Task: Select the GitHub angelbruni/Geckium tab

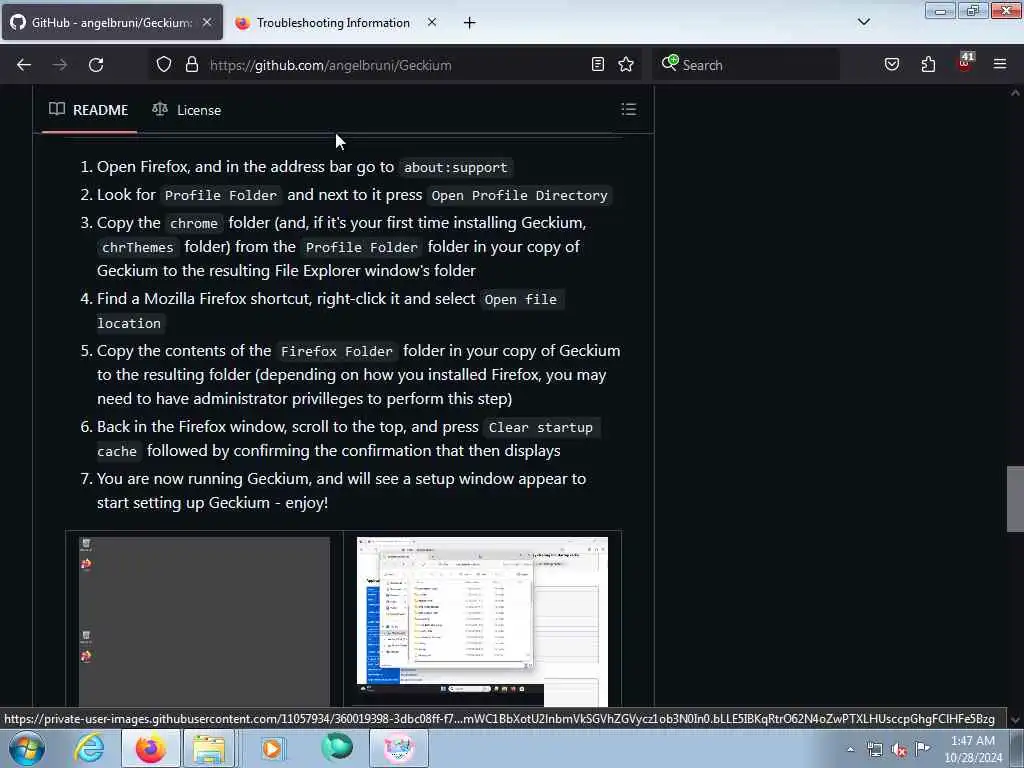Action: point(112,23)
